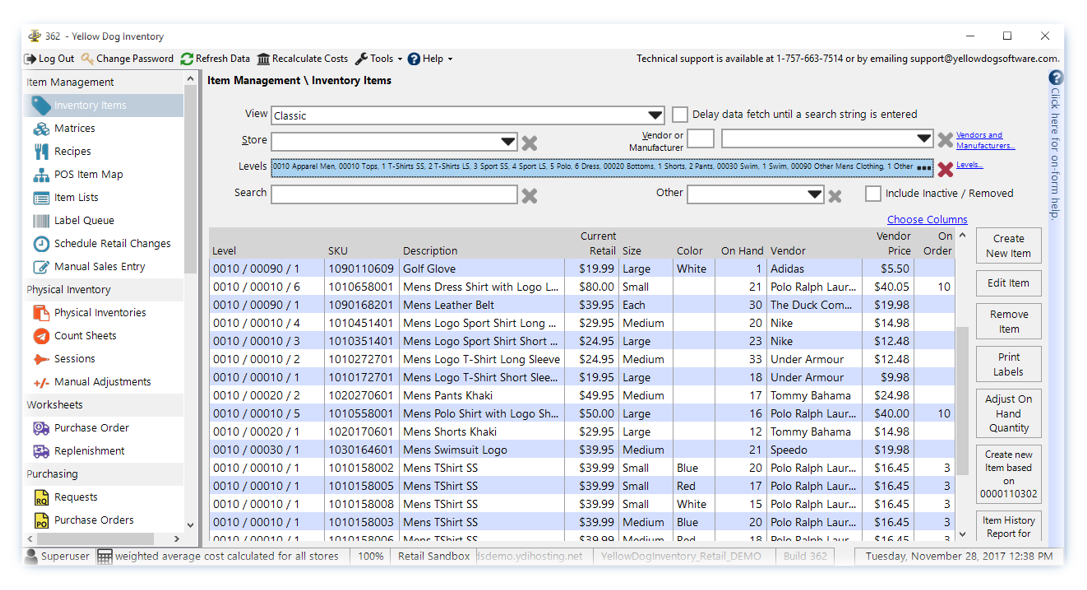The image size is (1087, 590).
Task: Open Sessions icon
Action: click(42, 358)
